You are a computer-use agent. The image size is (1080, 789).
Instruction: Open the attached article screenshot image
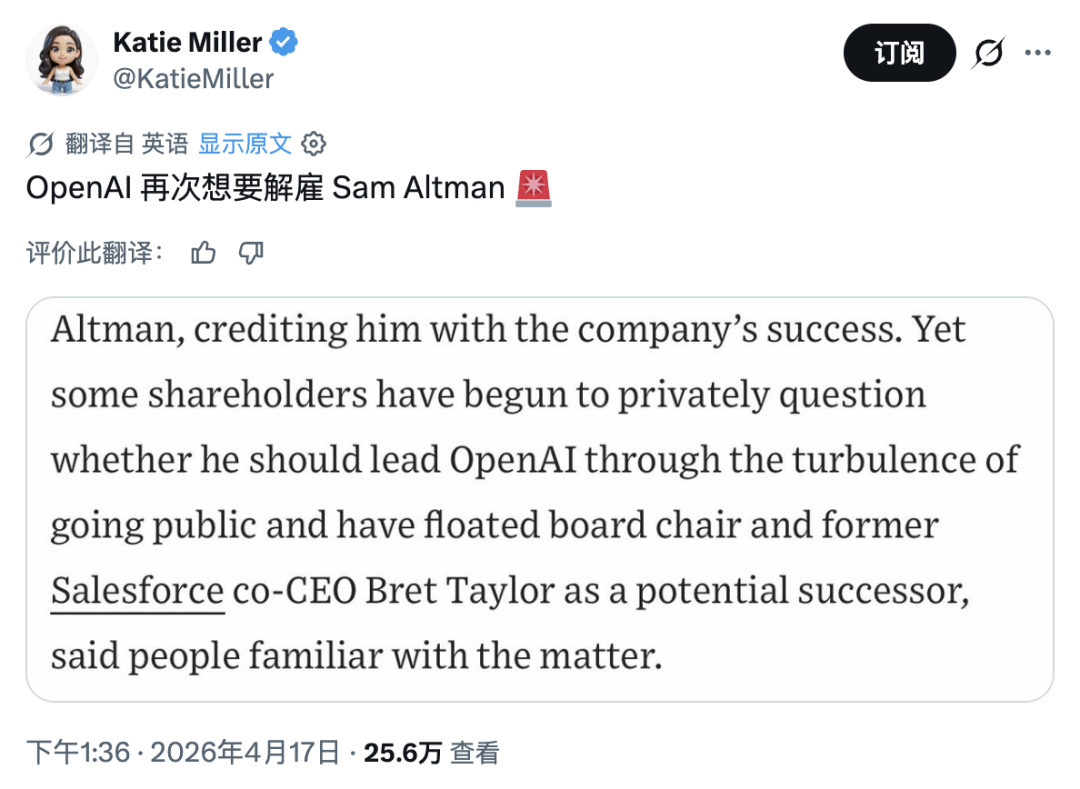[540, 498]
